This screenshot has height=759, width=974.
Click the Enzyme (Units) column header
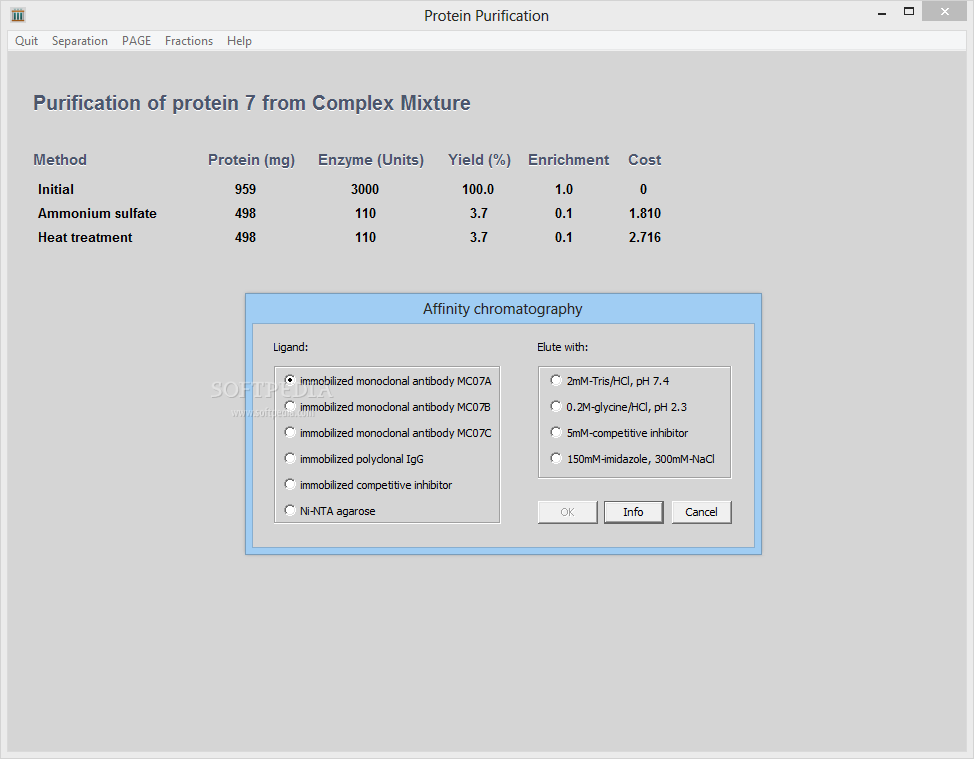pos(371,160)
